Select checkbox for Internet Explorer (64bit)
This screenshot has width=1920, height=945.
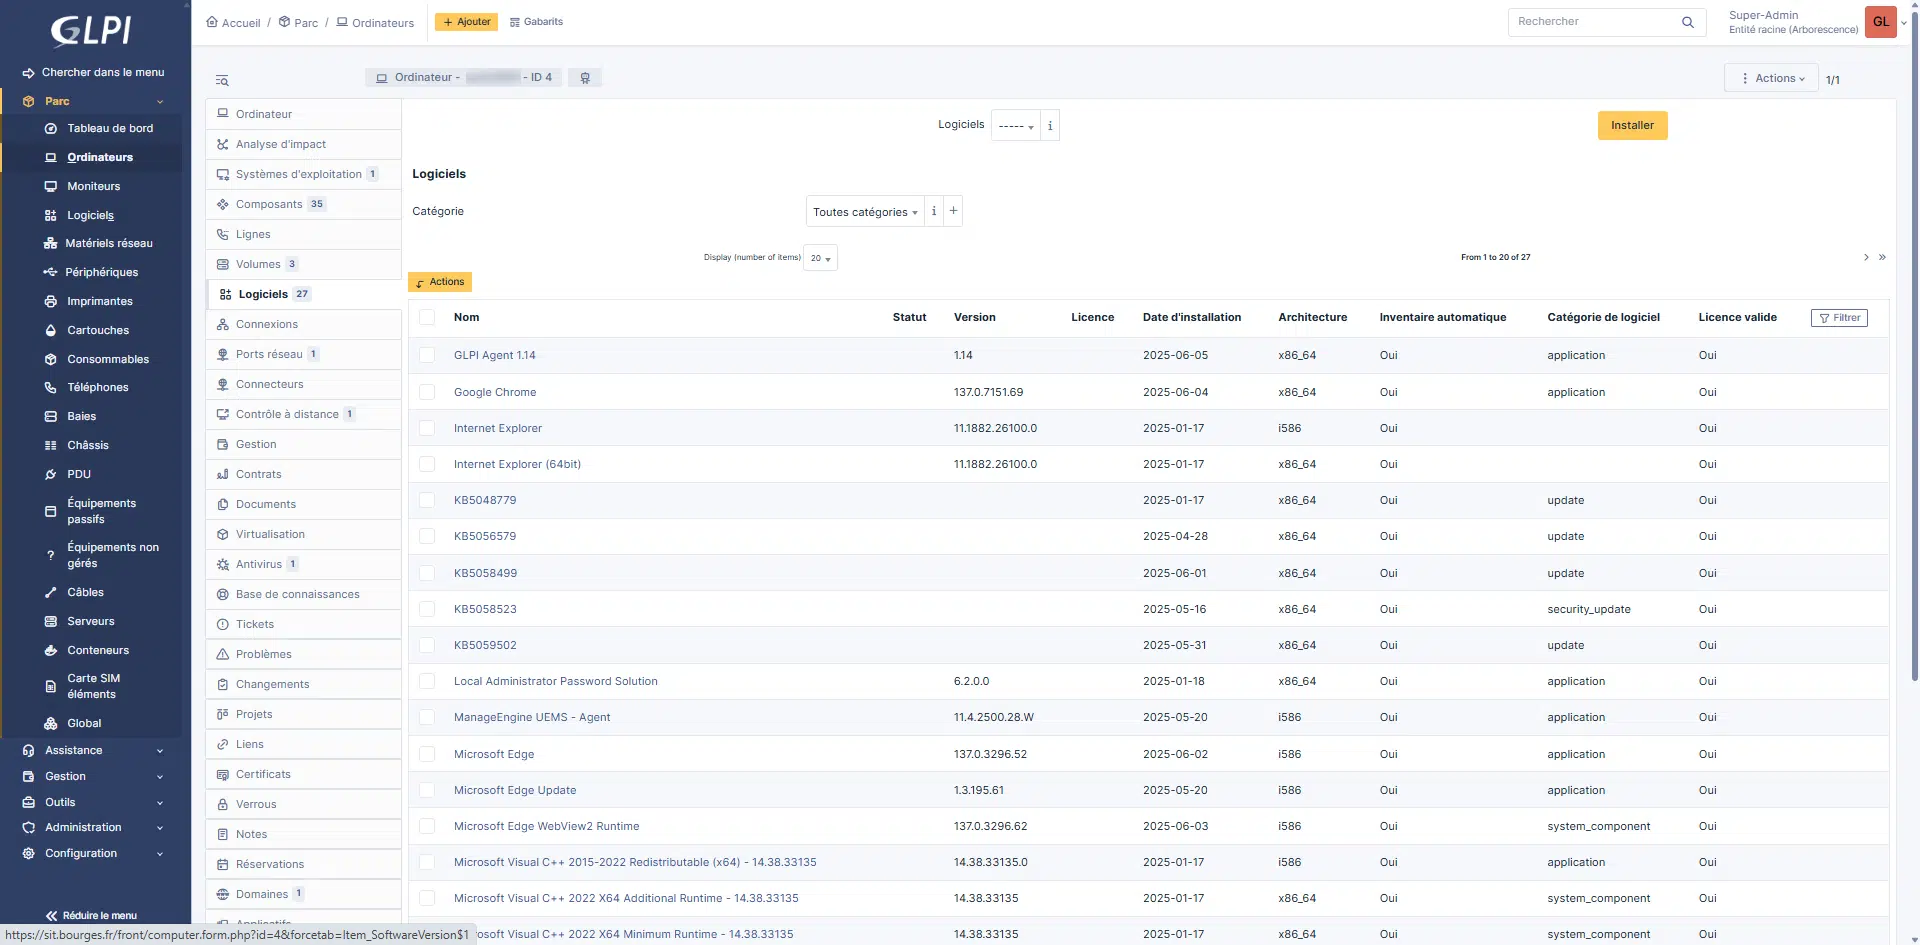pos(427,464)
